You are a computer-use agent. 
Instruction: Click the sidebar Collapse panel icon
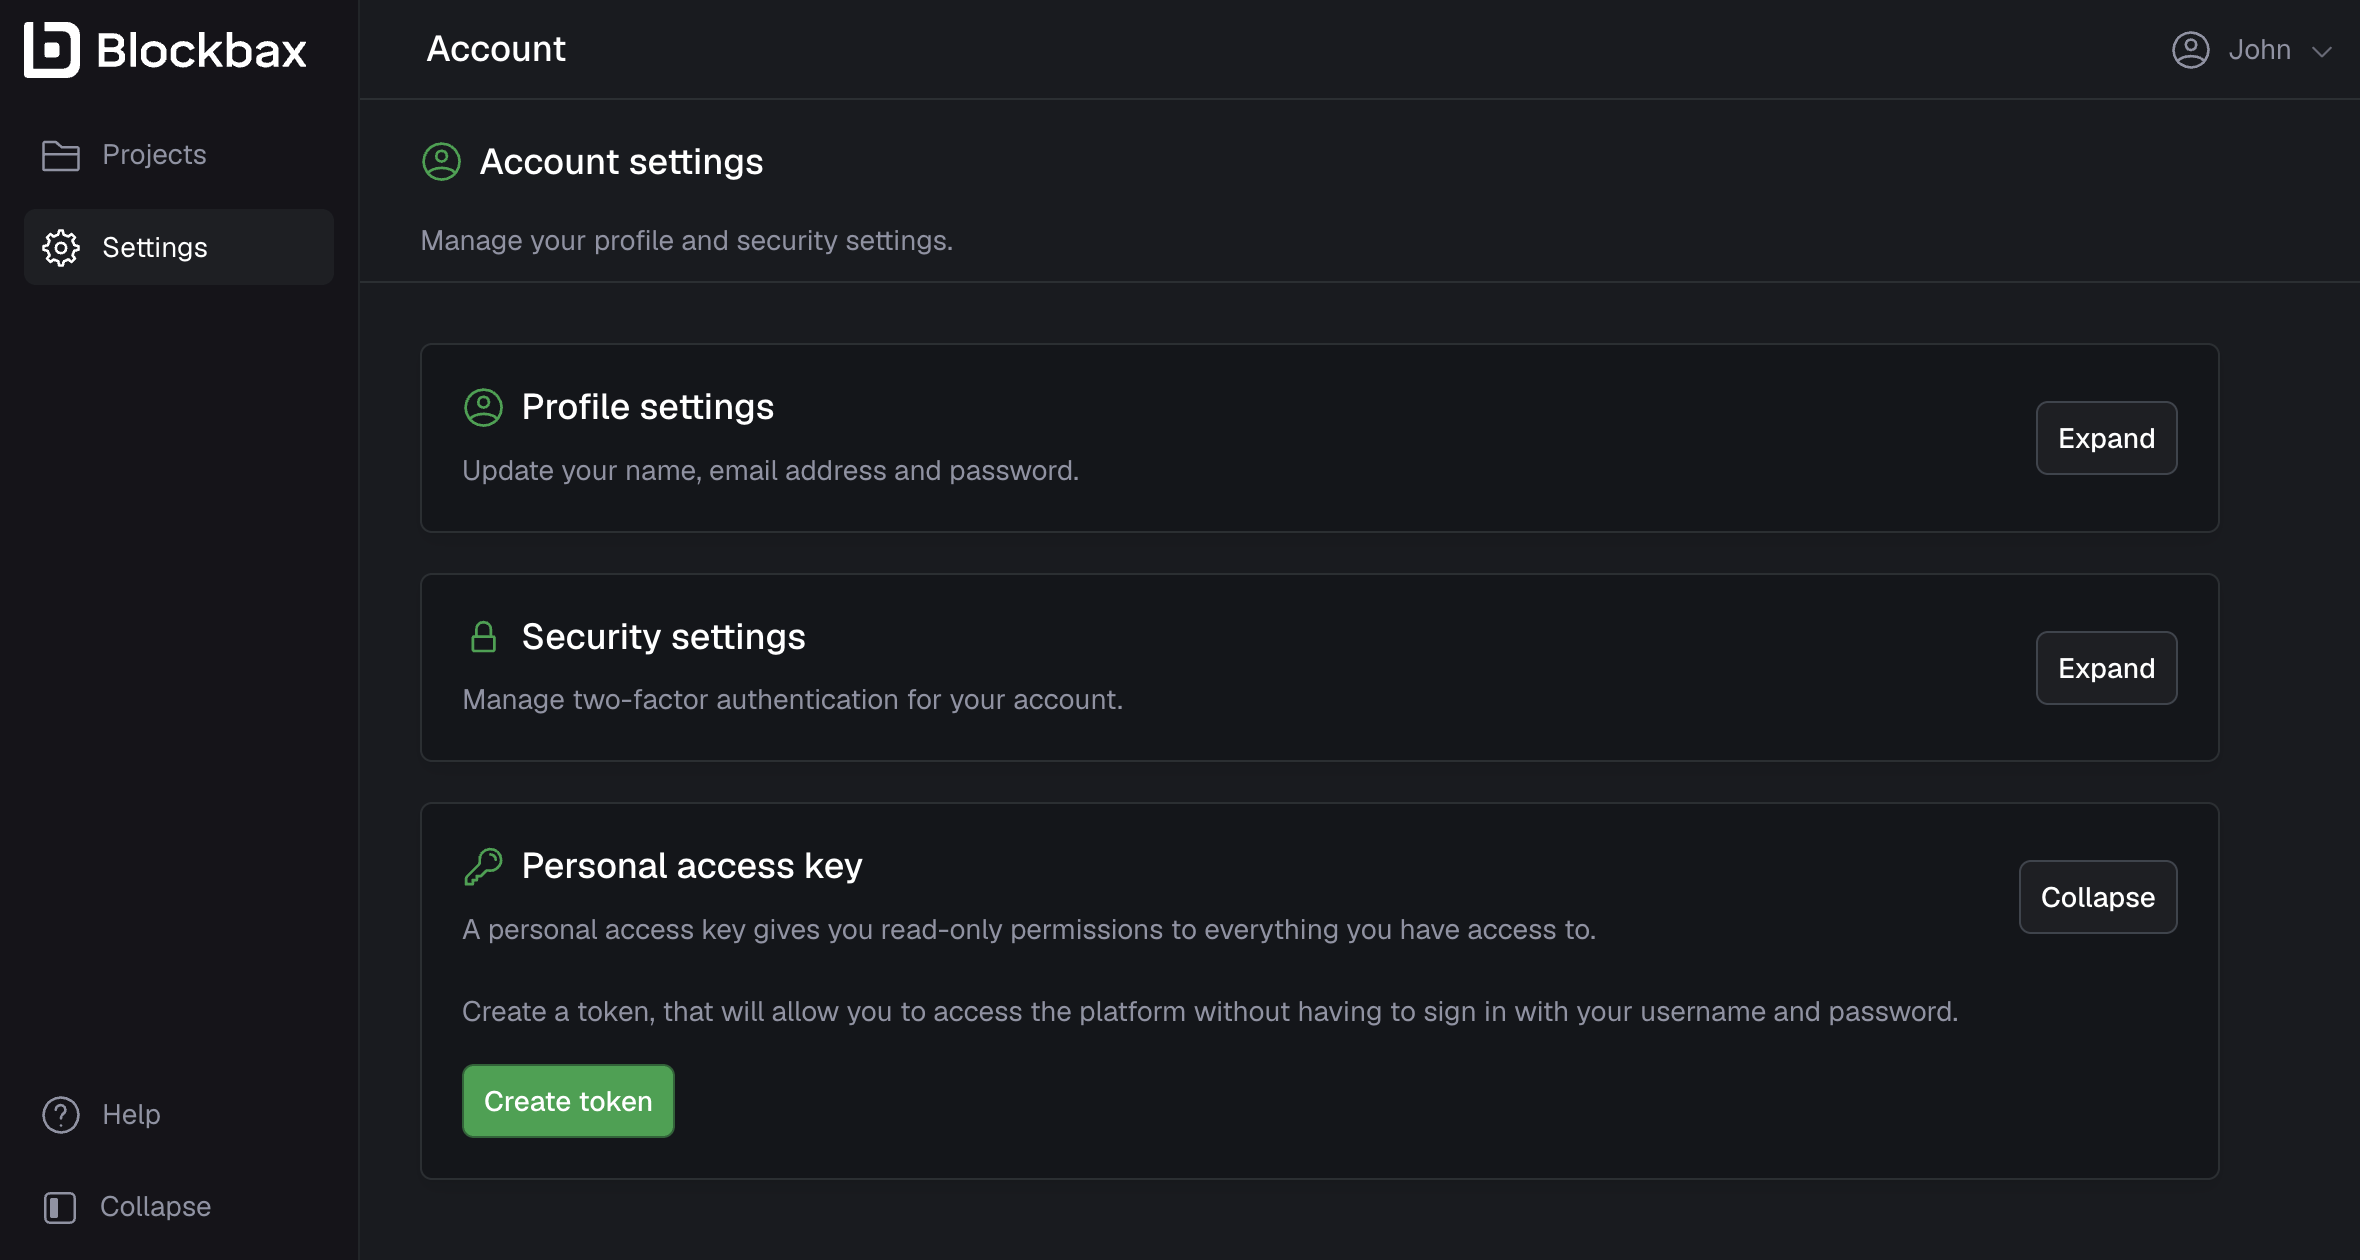[60, 1207]
